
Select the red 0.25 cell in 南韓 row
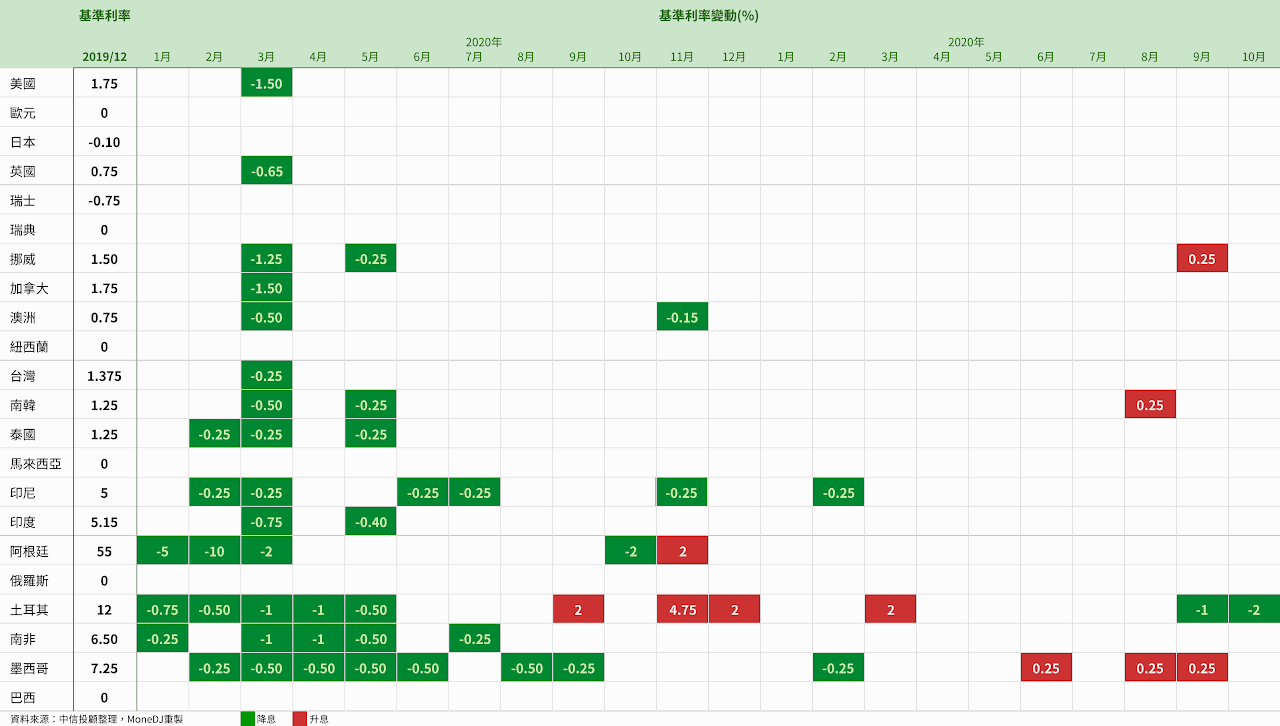[x=1150, y=405]
